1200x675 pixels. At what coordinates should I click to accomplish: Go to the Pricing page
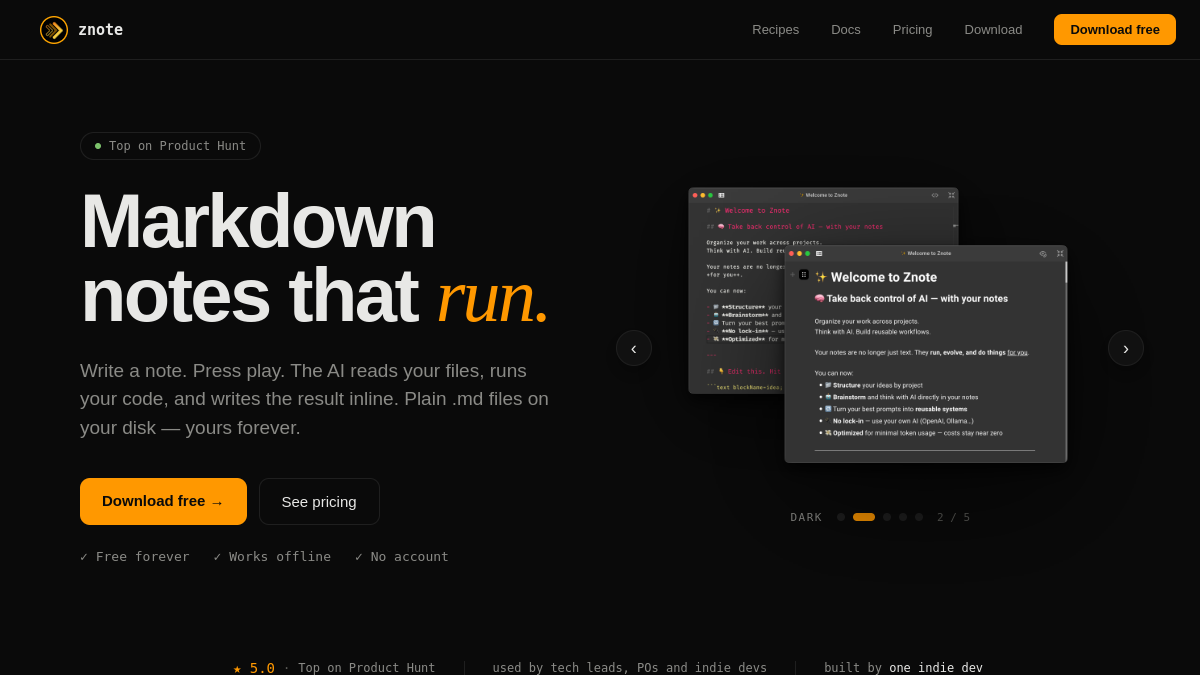[x=913, y=30]
